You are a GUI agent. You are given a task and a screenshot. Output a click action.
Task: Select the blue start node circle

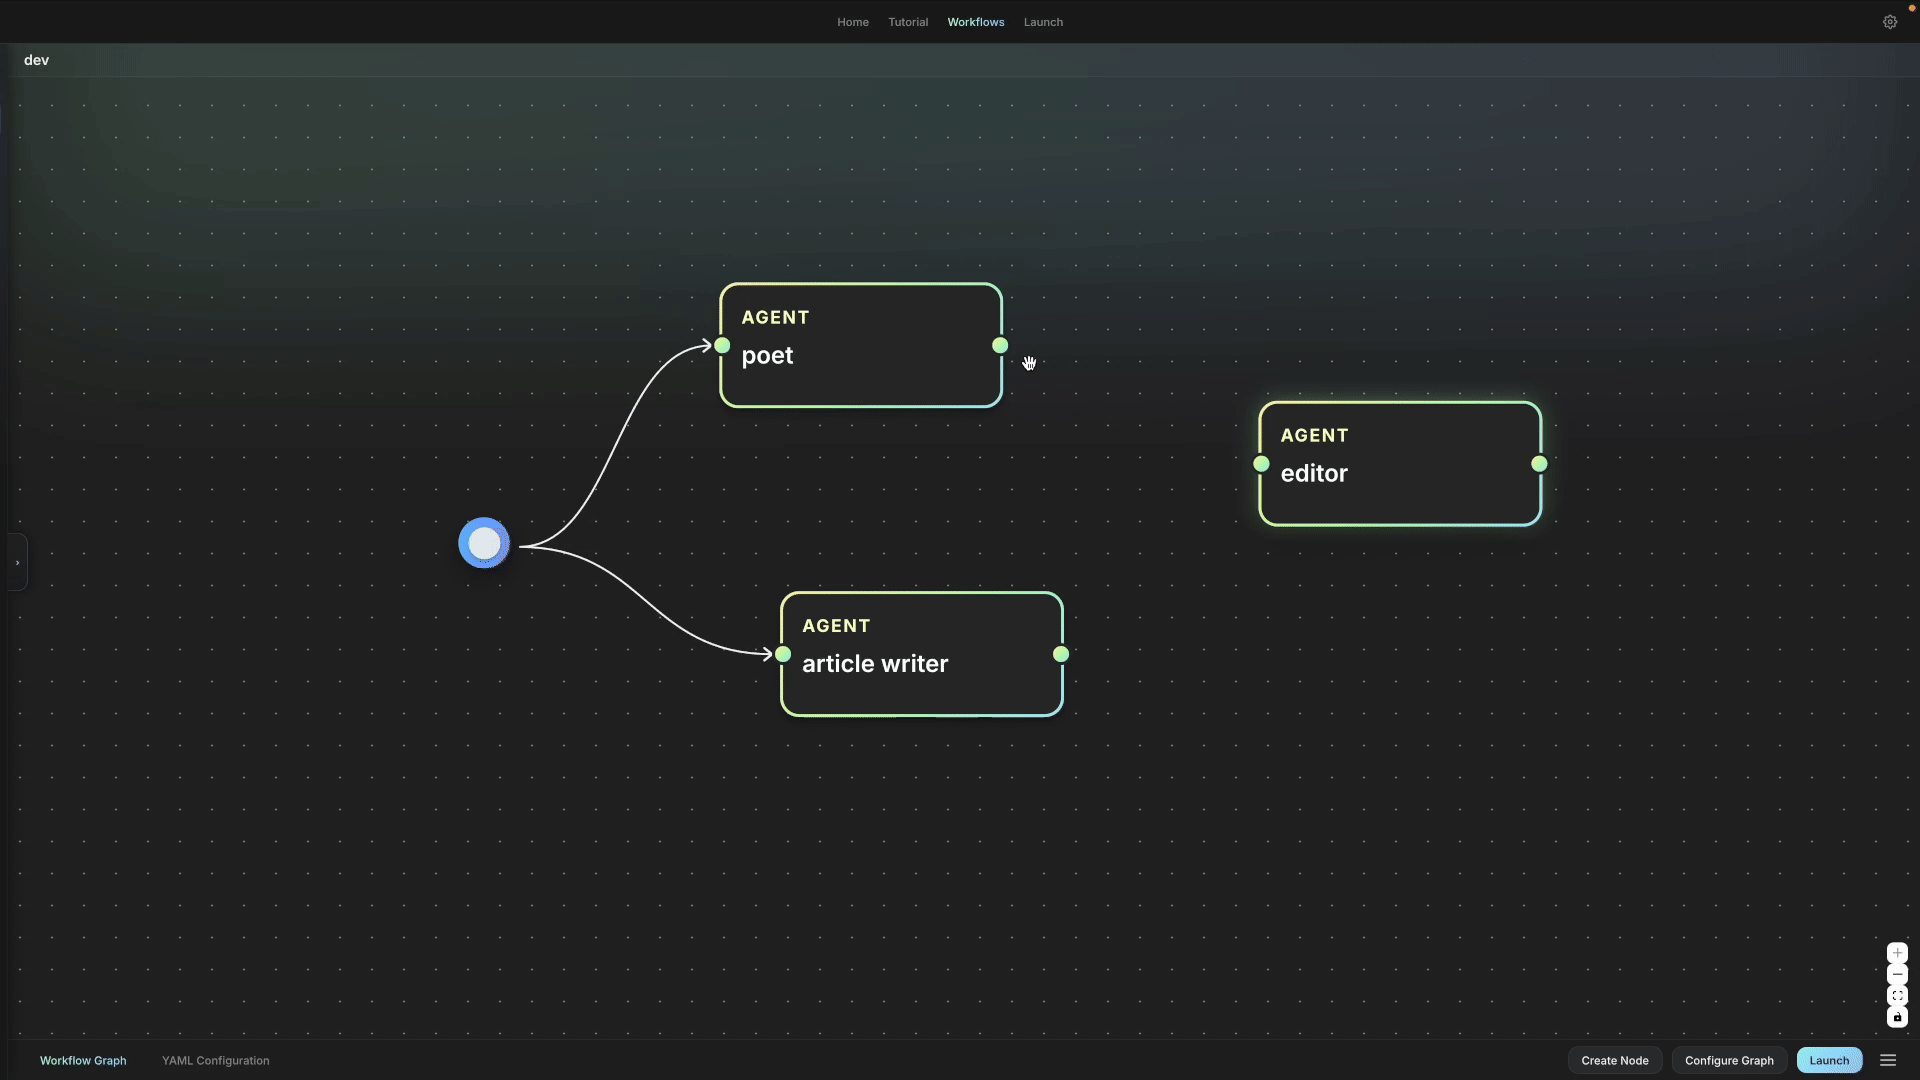click(x=484, y=543)
